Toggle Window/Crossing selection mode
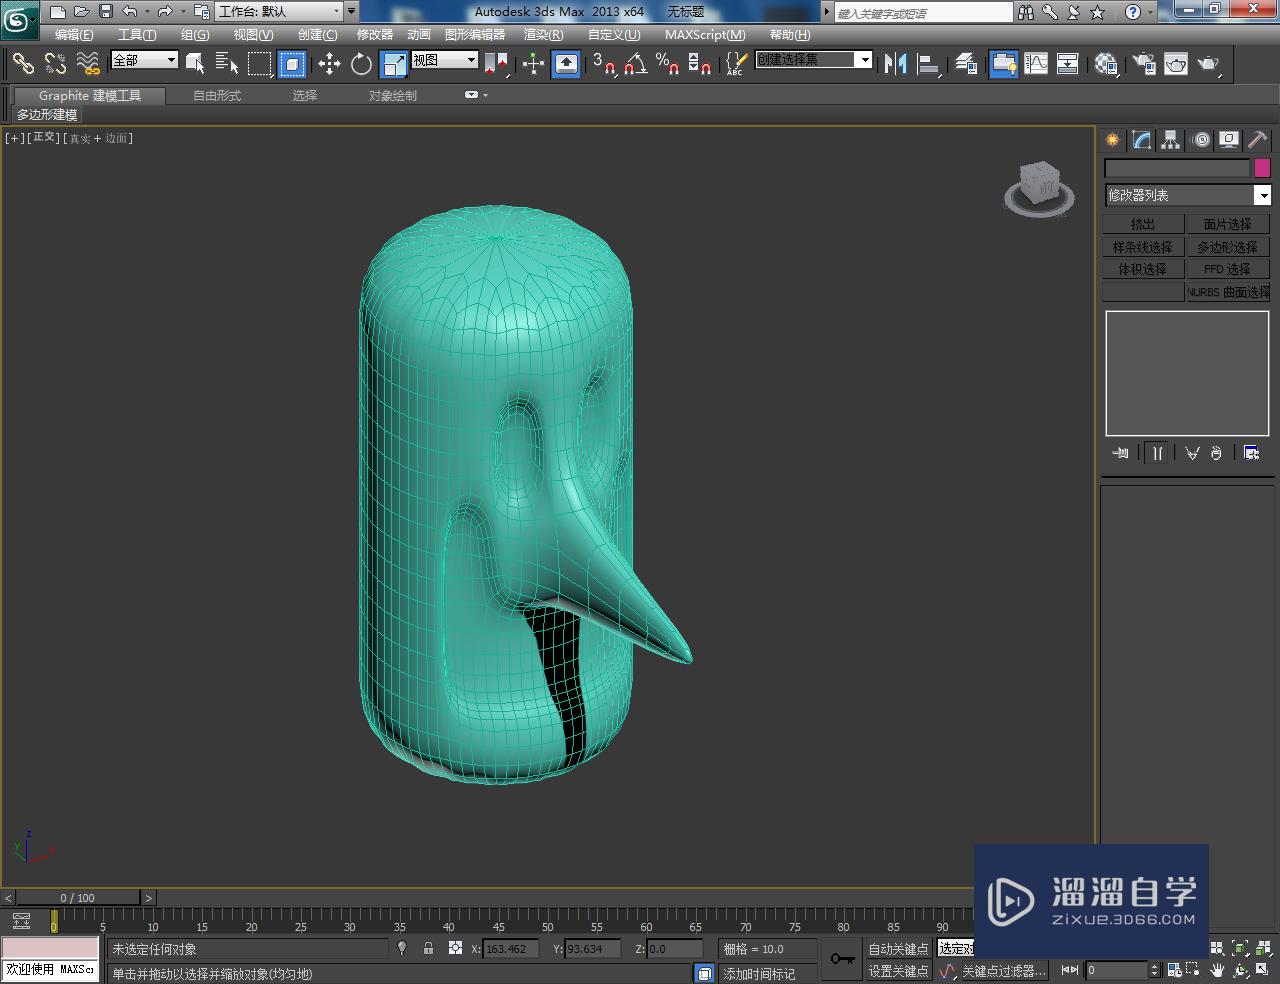Screen dimensions: 1280x984 [x=292, y=64]
